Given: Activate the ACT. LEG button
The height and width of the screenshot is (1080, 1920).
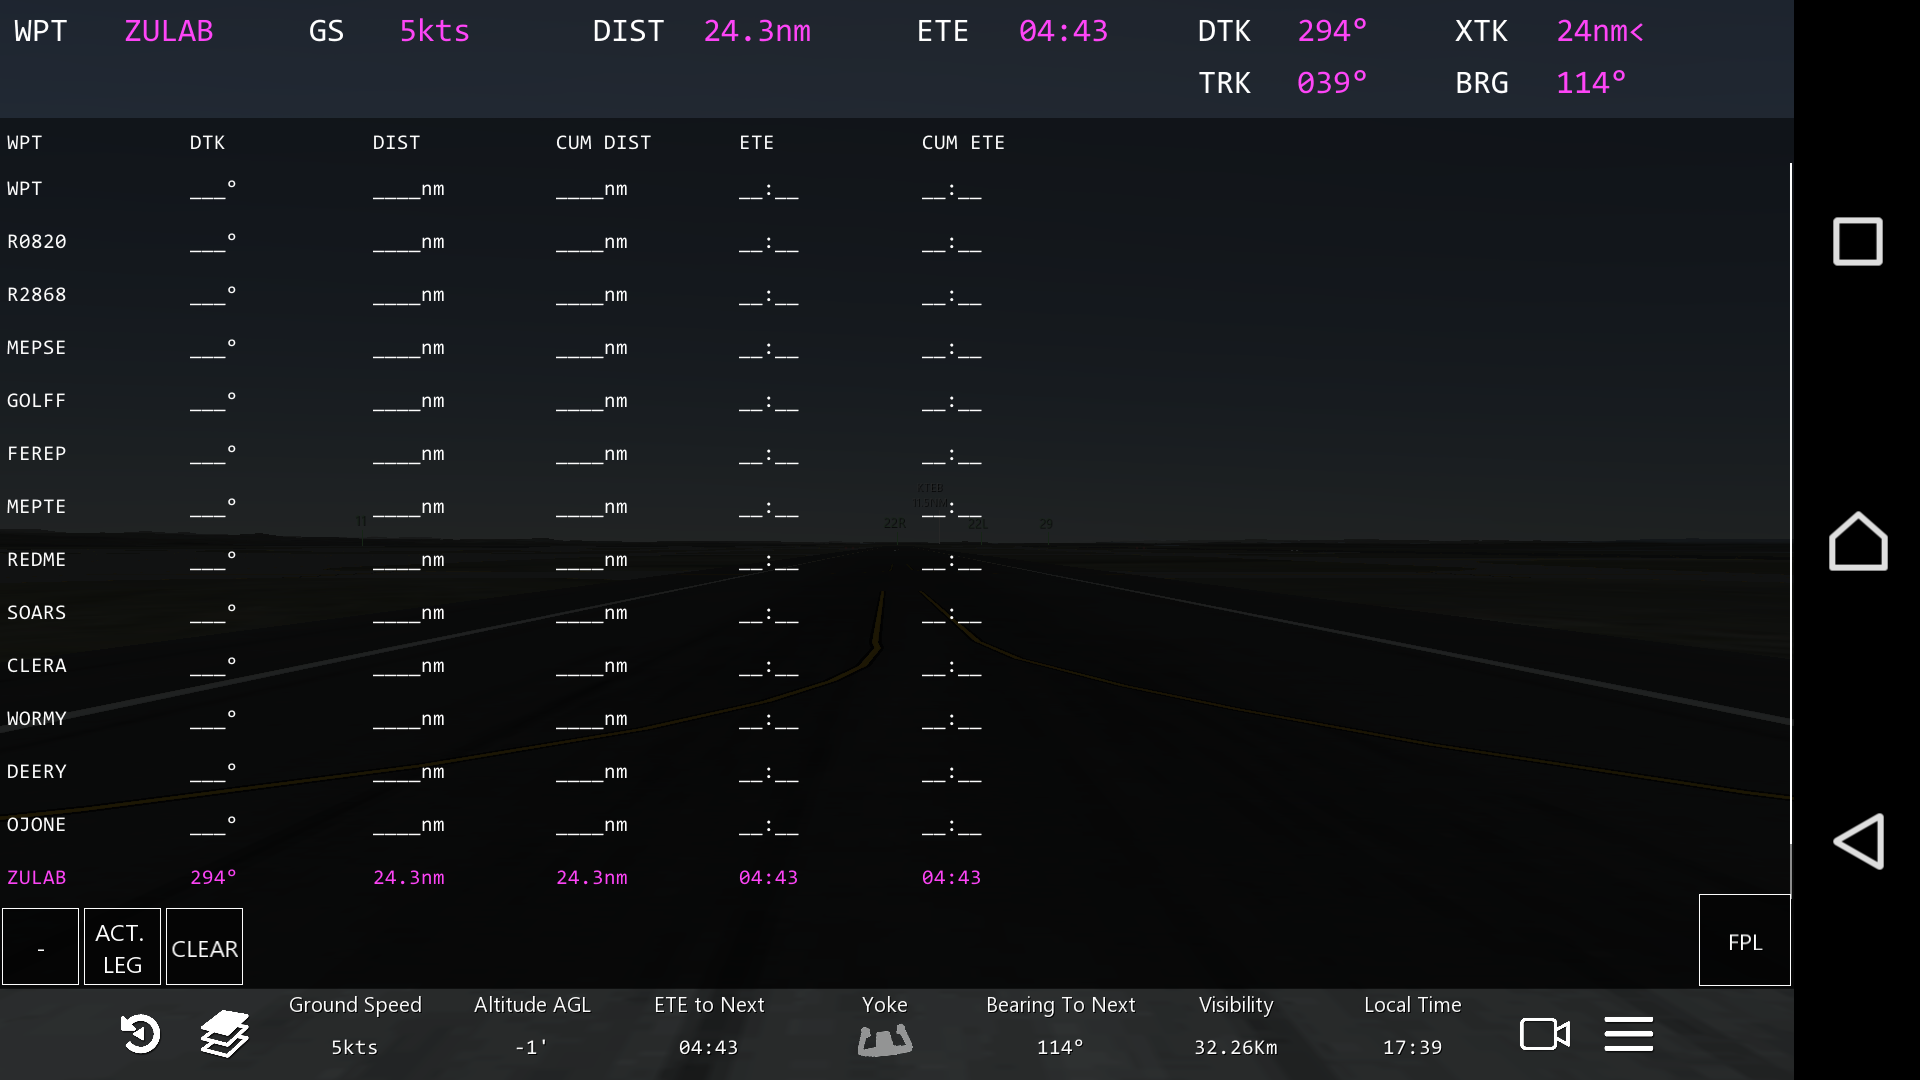Looking at the screenshot, I should pos(122,947).
